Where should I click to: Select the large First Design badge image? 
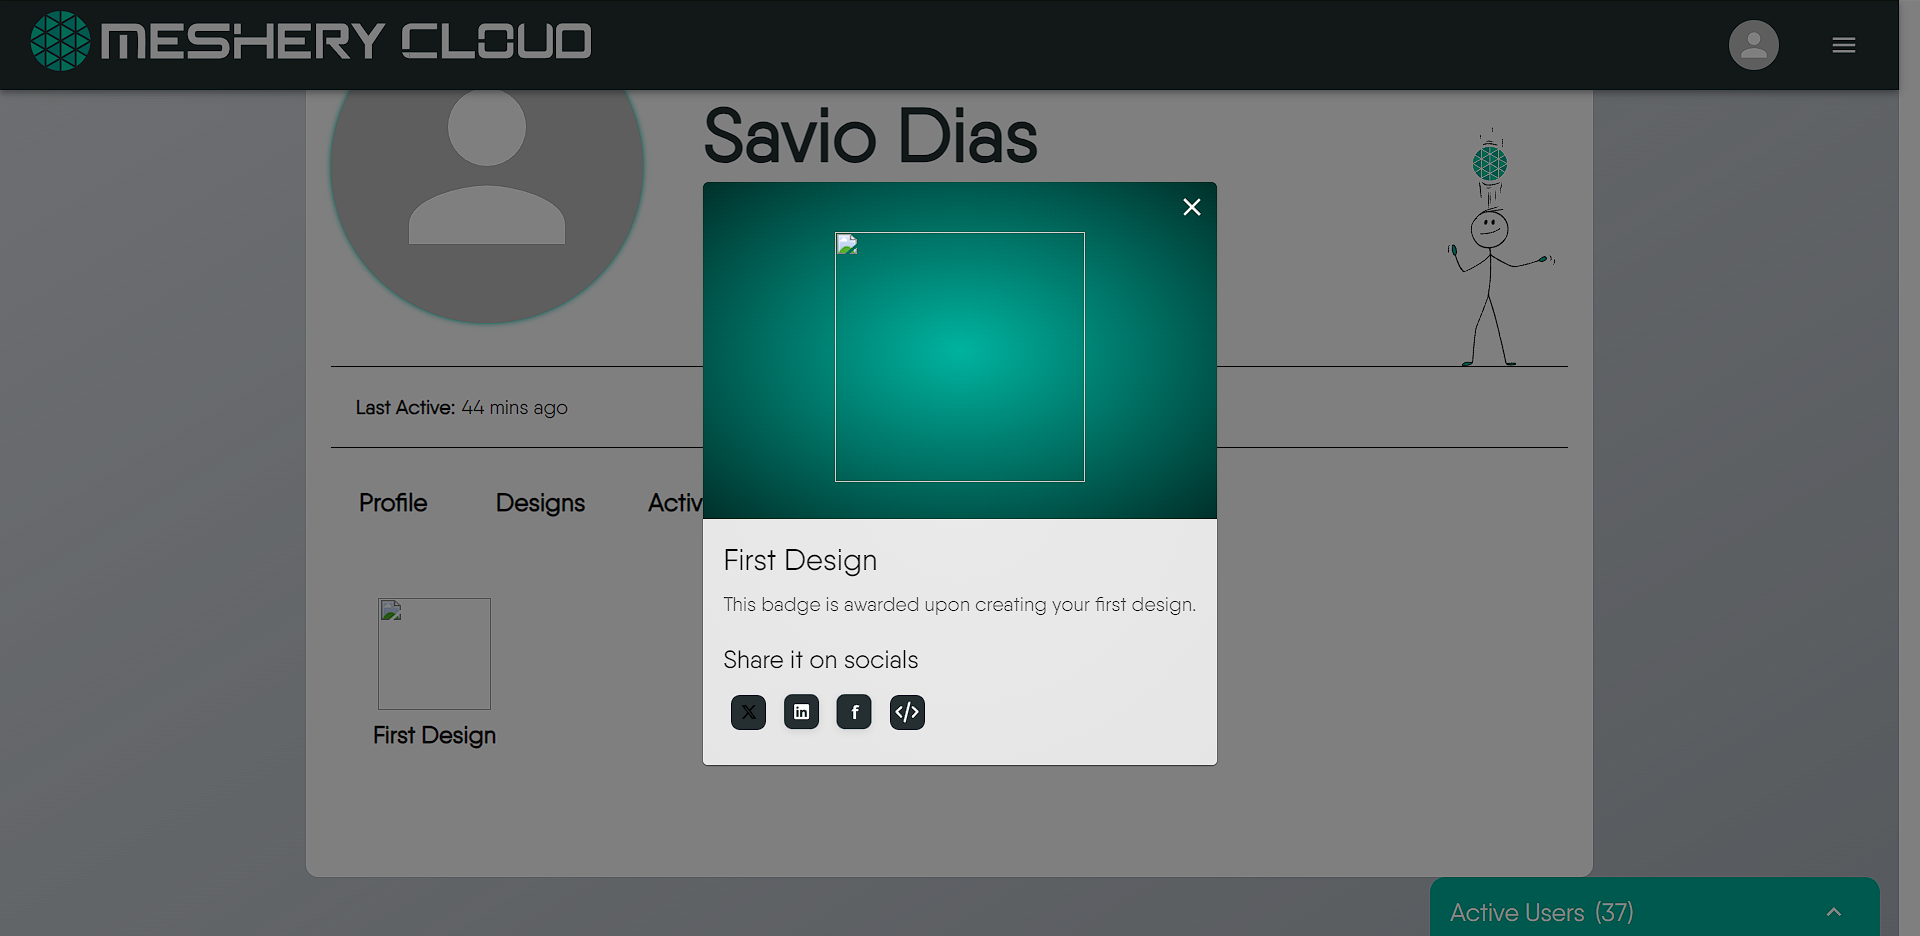pos(959,357)
